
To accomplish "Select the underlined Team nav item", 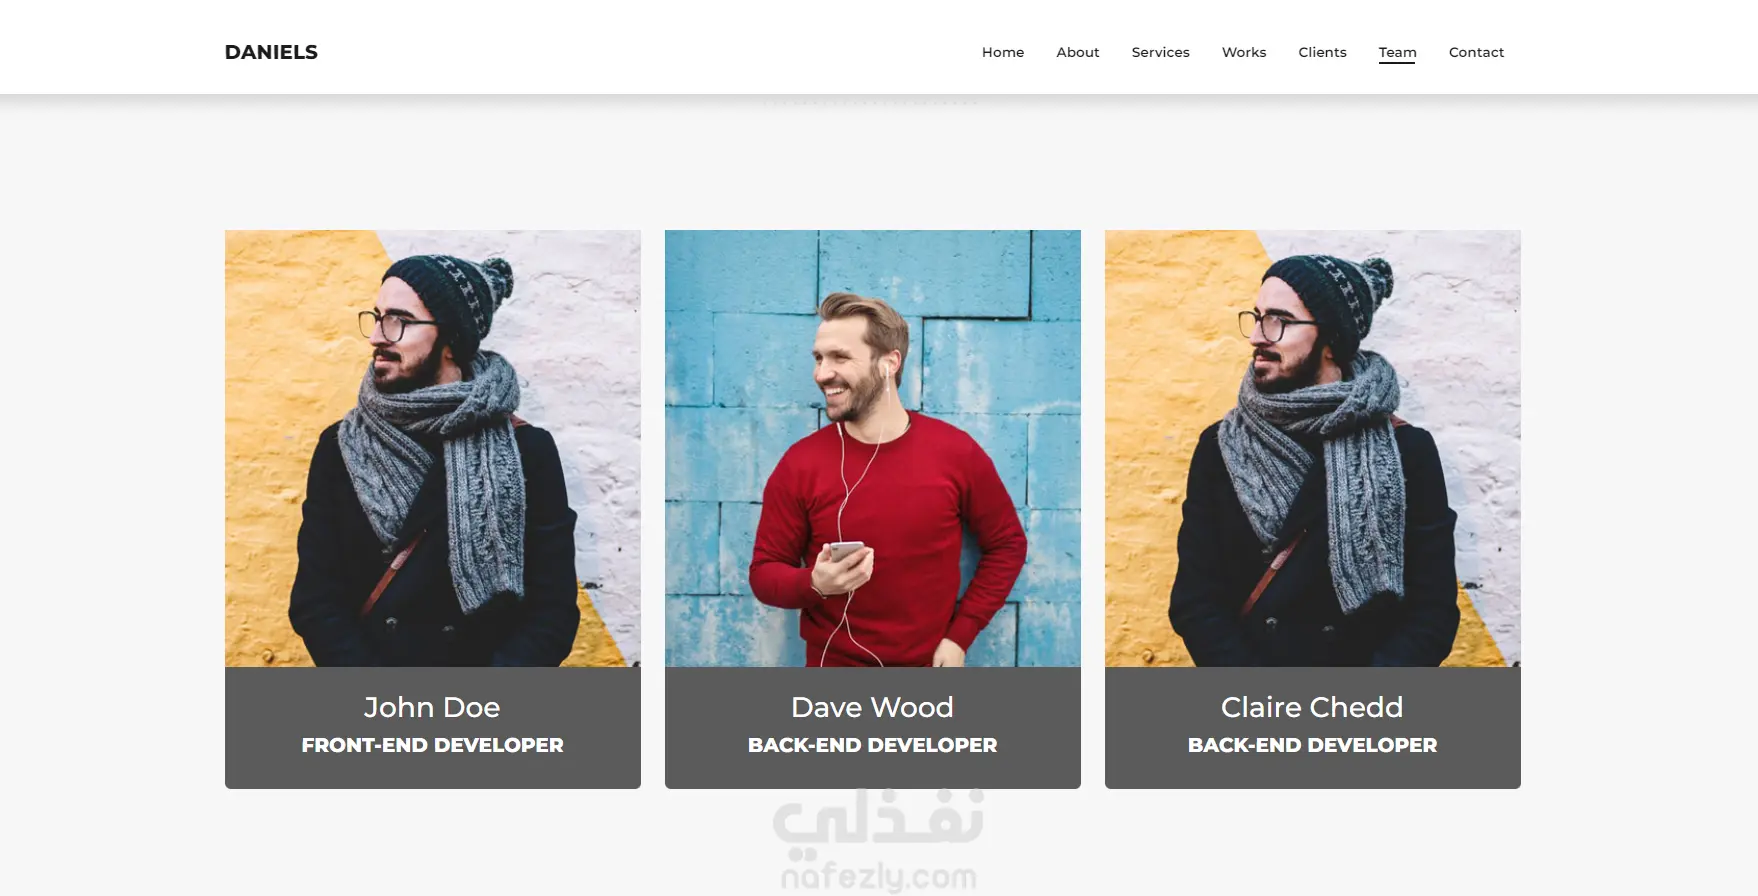I will point(1397,53).
